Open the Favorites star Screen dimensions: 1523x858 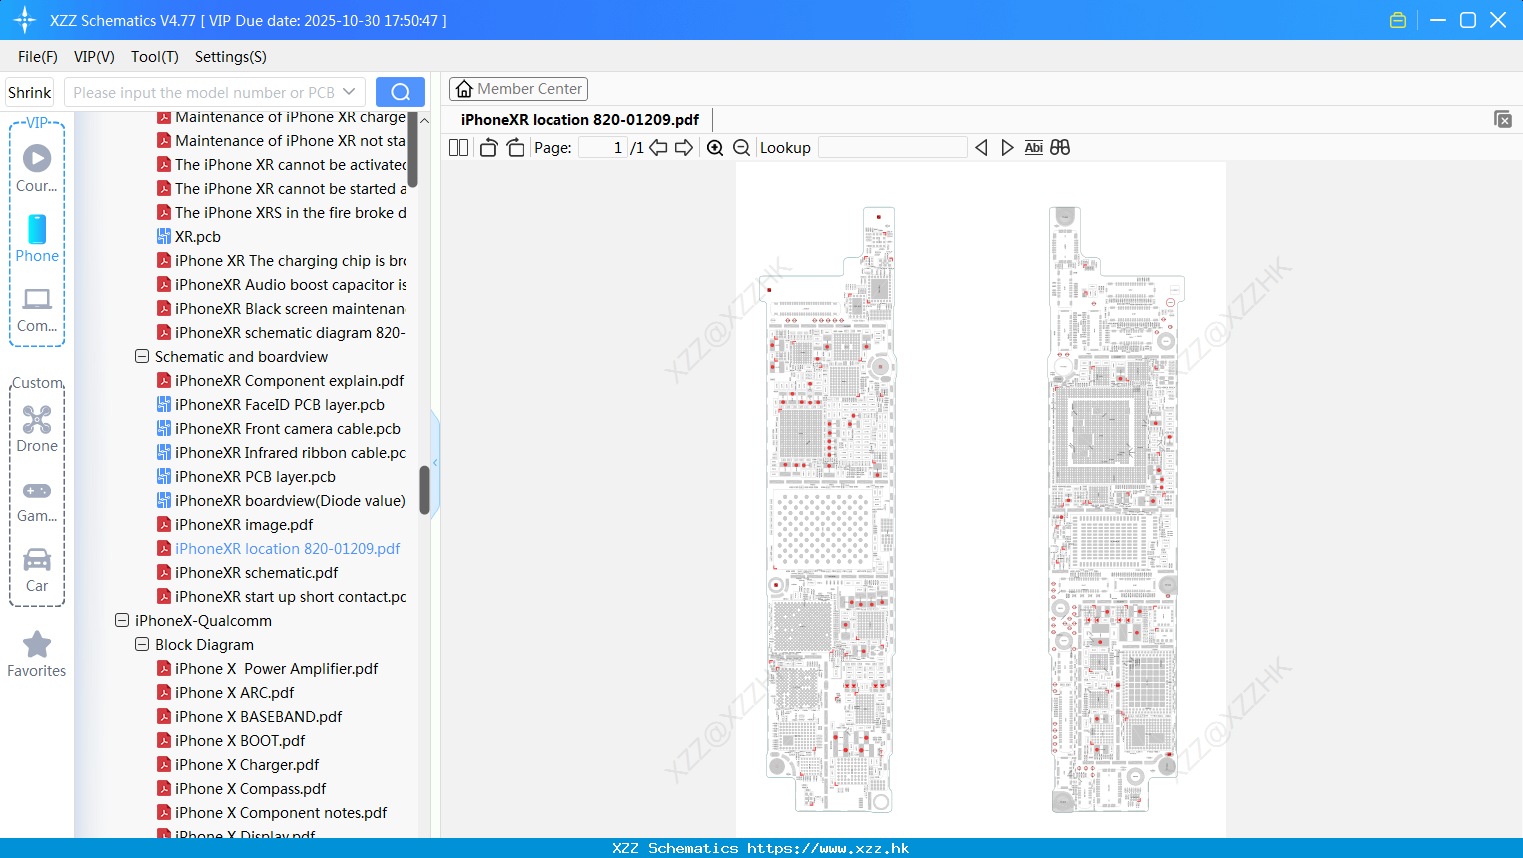point(37,654)
